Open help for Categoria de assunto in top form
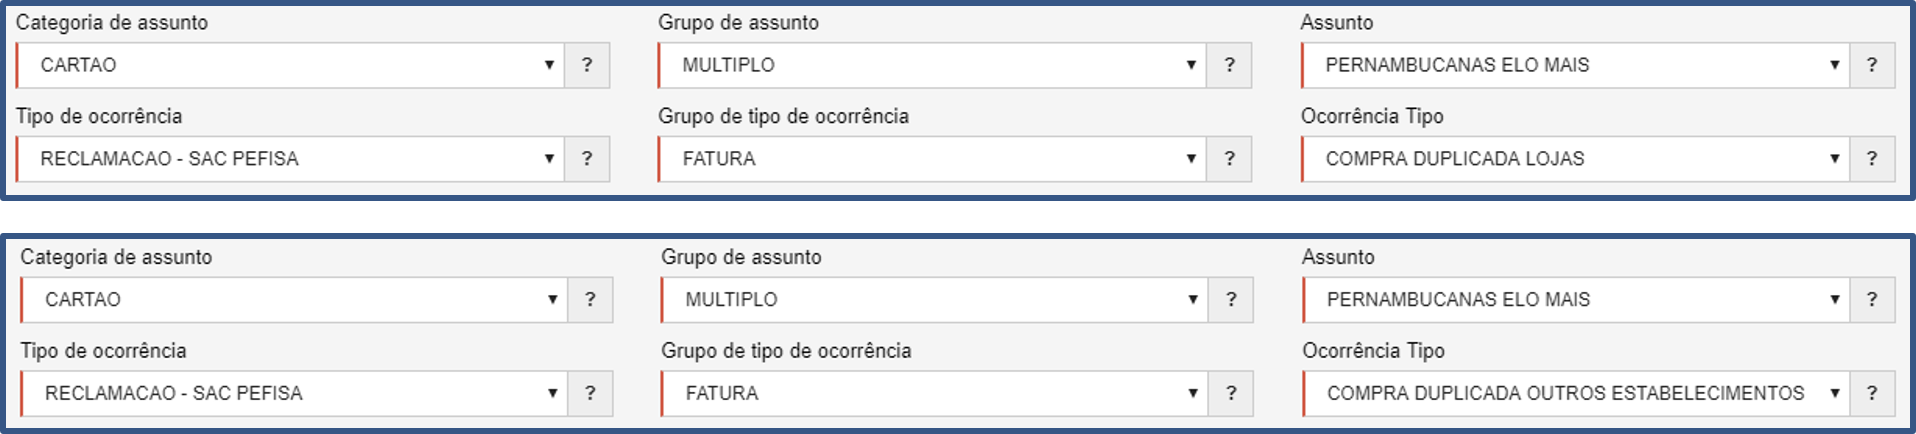The image size is (1916, 434). tap(587, 65)
